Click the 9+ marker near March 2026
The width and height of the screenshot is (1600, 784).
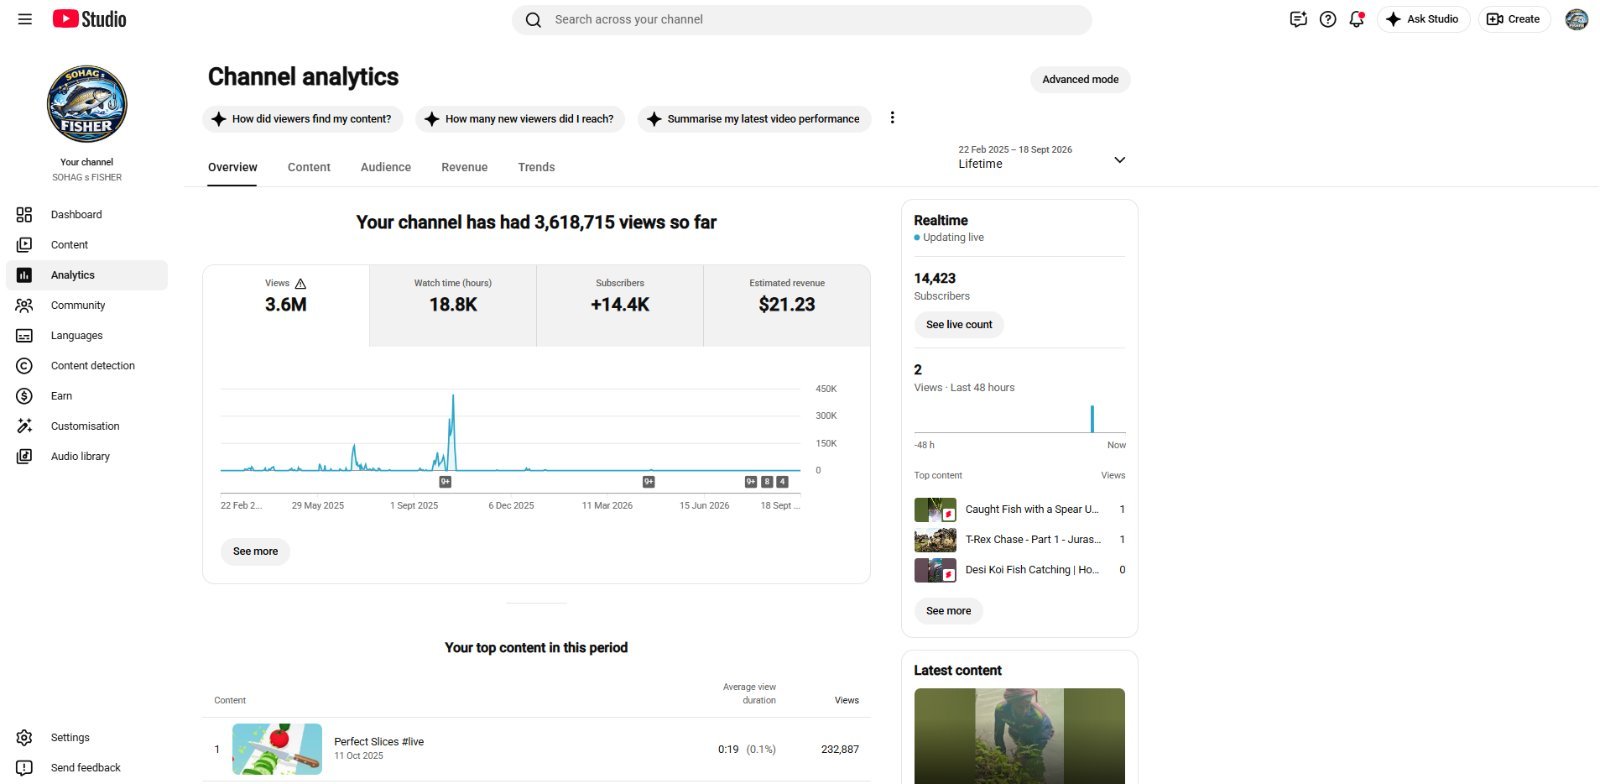pyautogui.click(x=648, y=482)
